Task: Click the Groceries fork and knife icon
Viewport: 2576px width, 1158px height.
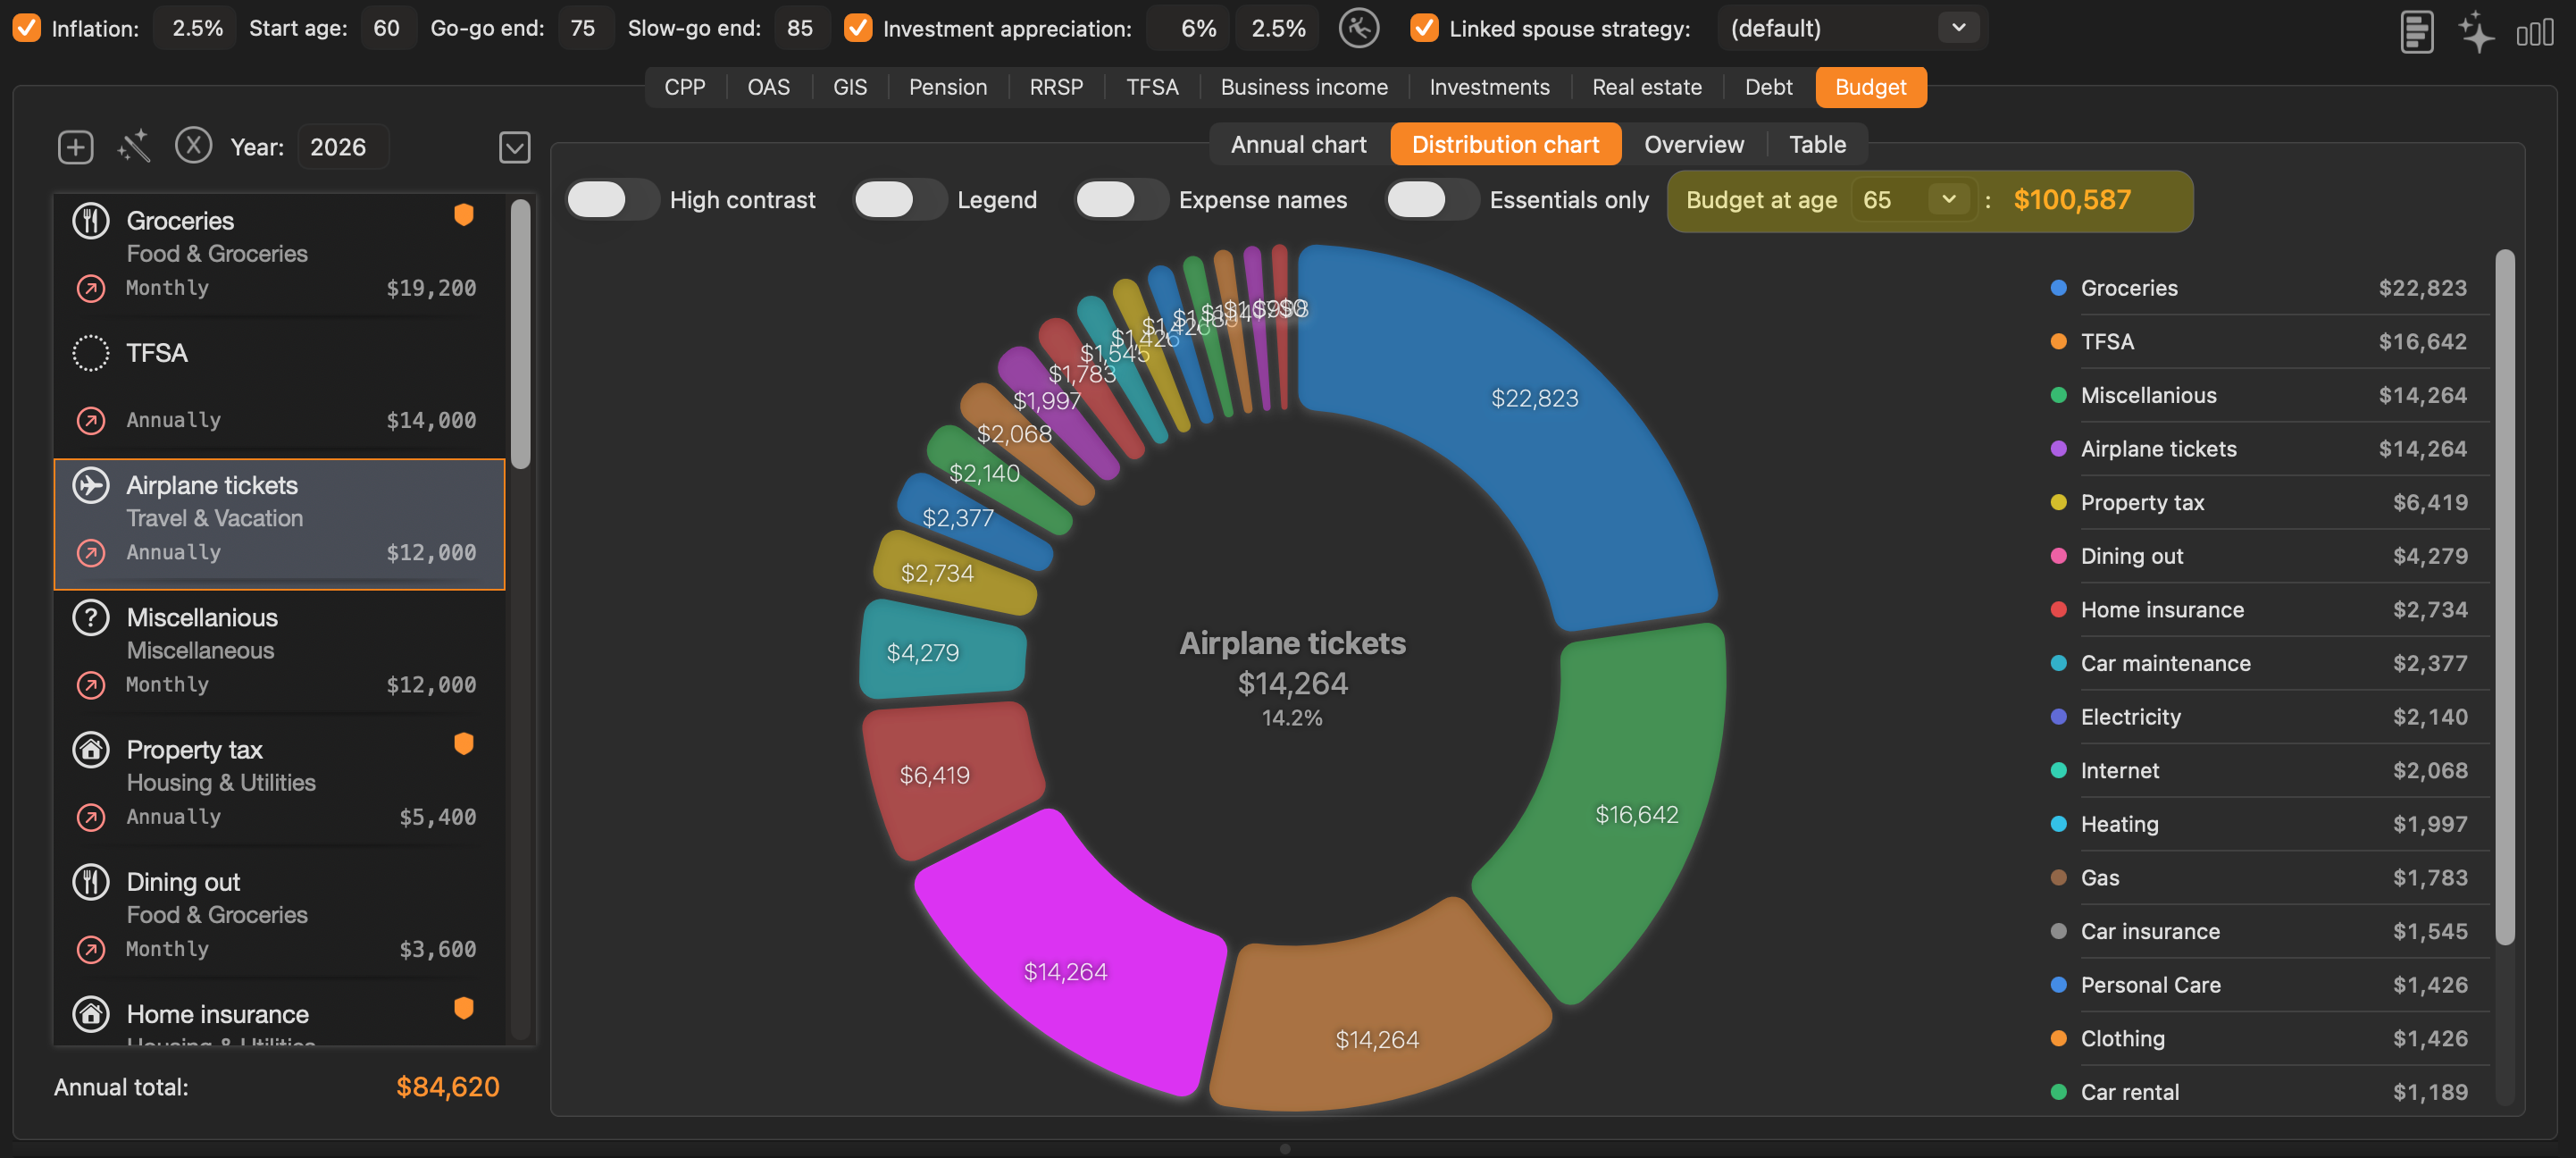Action: tap(91, 221)
